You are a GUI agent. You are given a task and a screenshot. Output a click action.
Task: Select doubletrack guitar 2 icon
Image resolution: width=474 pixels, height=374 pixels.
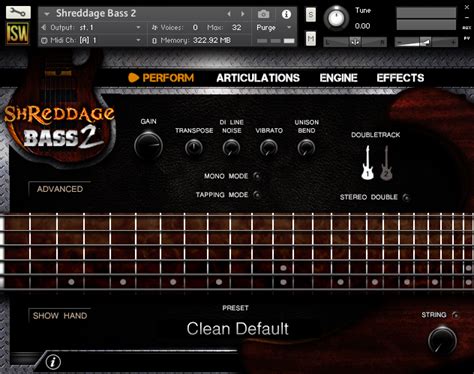tap(386, 163)
